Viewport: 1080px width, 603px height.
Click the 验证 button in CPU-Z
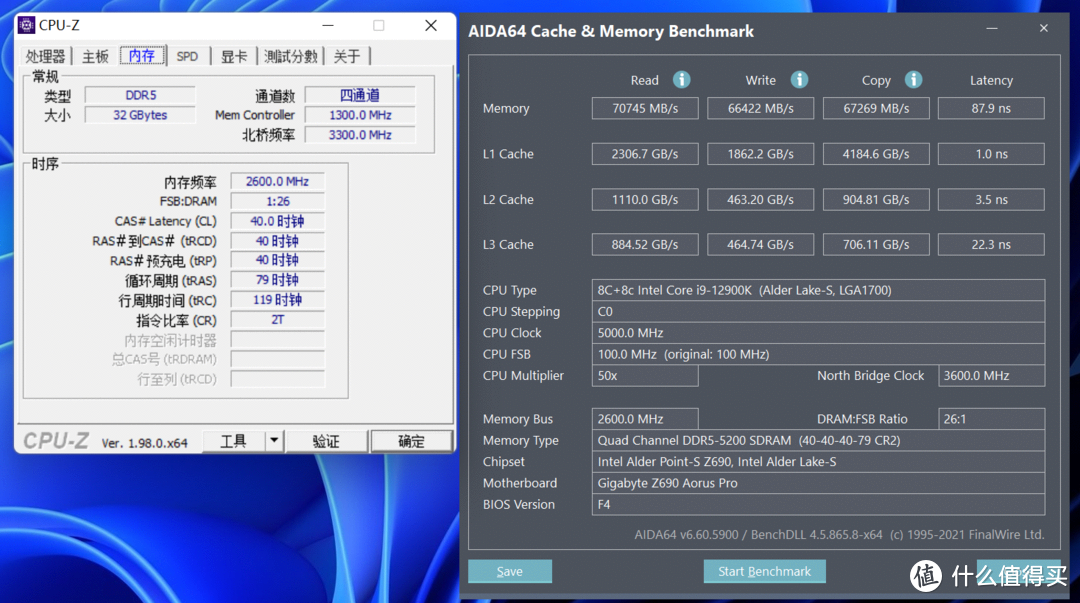coord(326,440)
